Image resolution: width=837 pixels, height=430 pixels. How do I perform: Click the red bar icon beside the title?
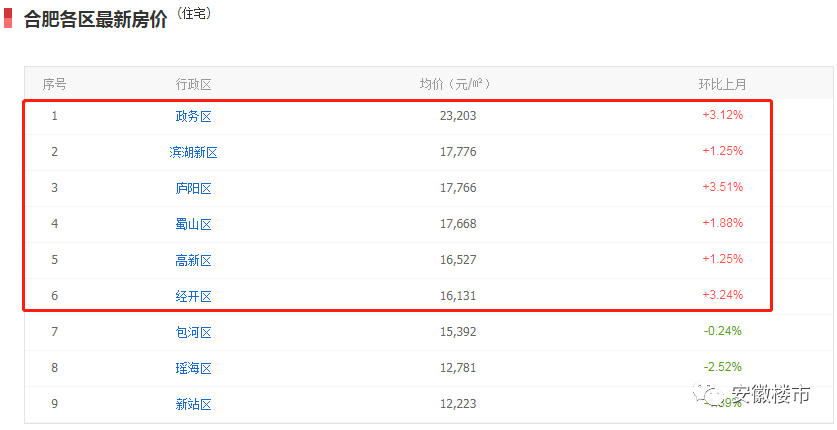[x=7, y=17]
